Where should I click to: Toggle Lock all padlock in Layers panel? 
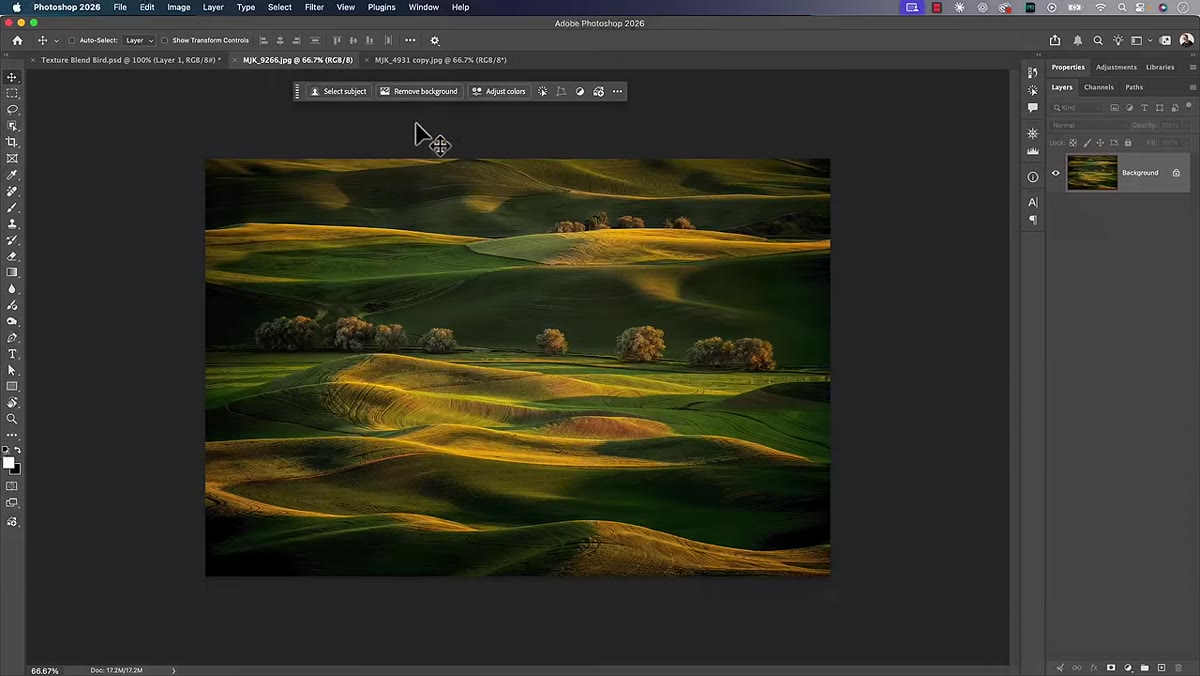pyautogui.click(x=1127, y=143)
